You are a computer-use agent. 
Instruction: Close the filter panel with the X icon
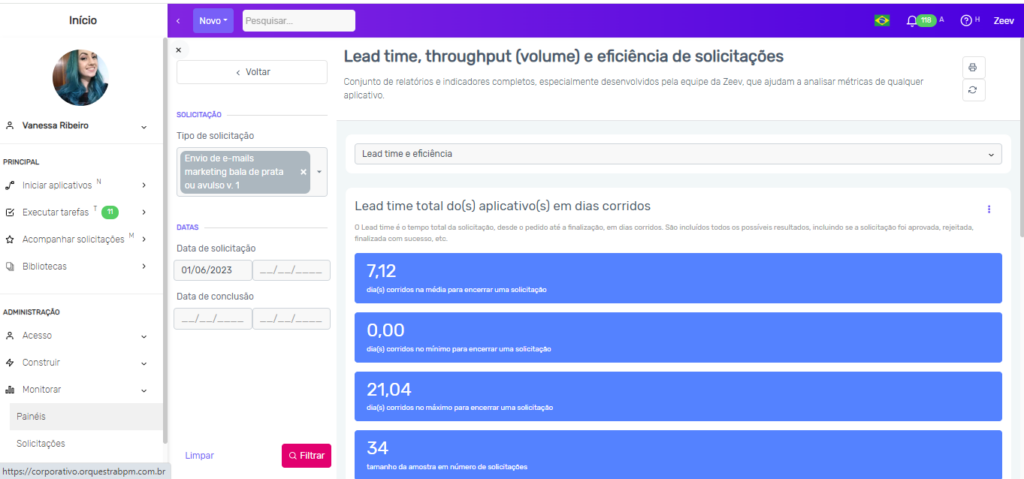point(179,49)
